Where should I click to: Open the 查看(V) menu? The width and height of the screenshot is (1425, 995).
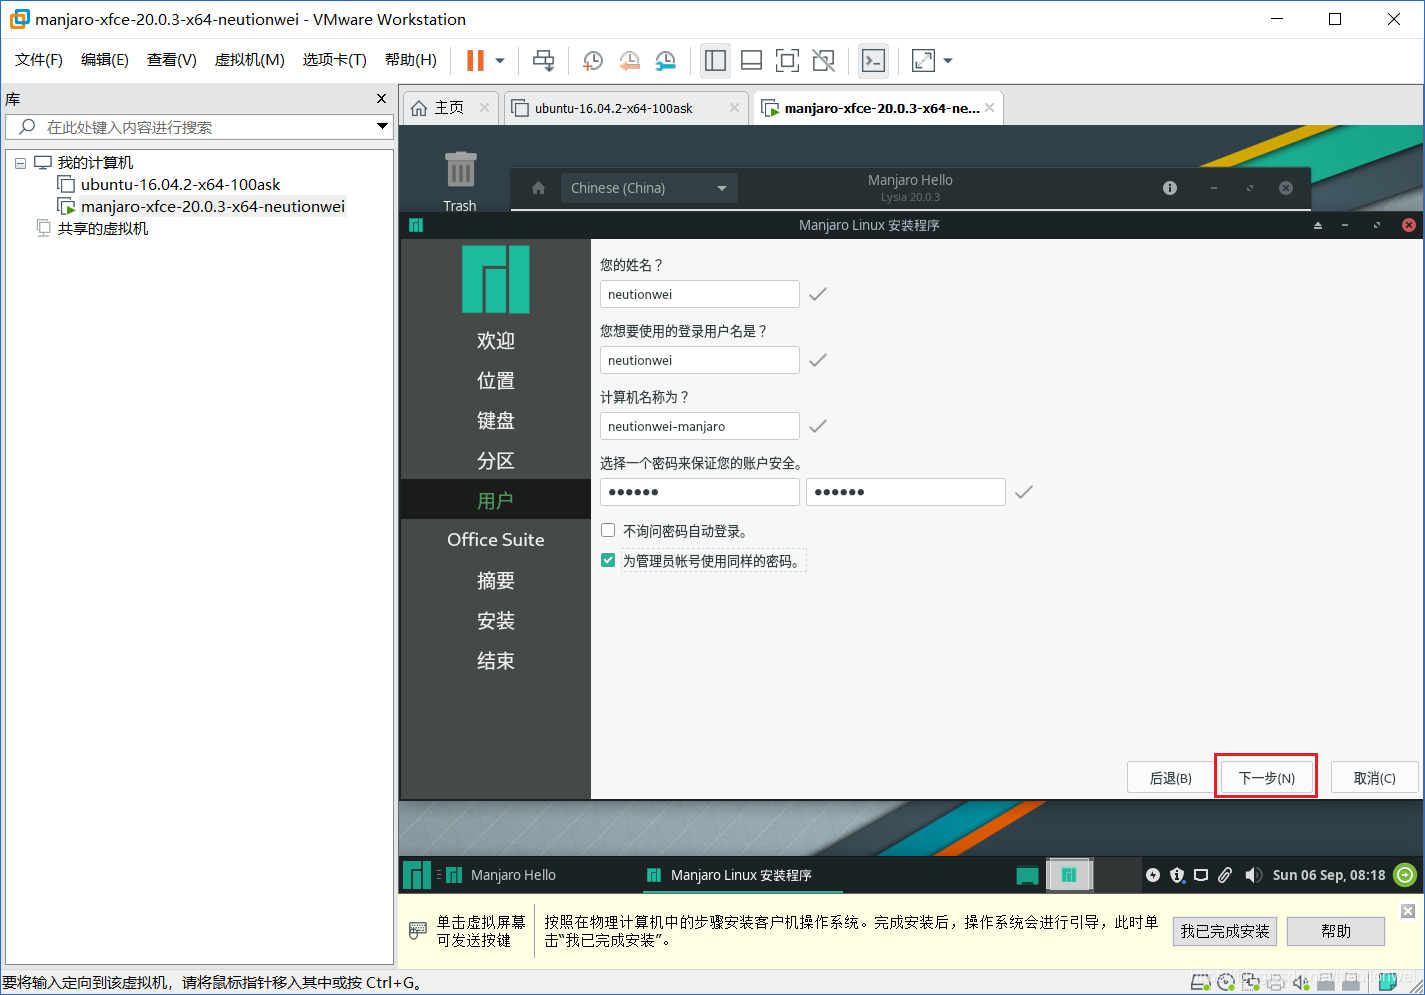coord(172,60)
